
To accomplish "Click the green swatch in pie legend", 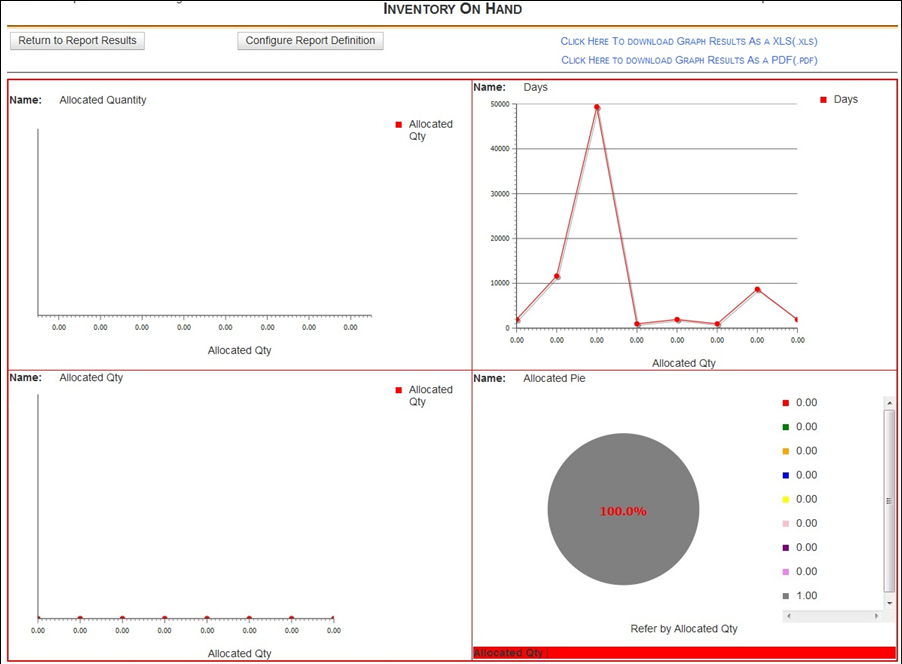I will point(786,427).
